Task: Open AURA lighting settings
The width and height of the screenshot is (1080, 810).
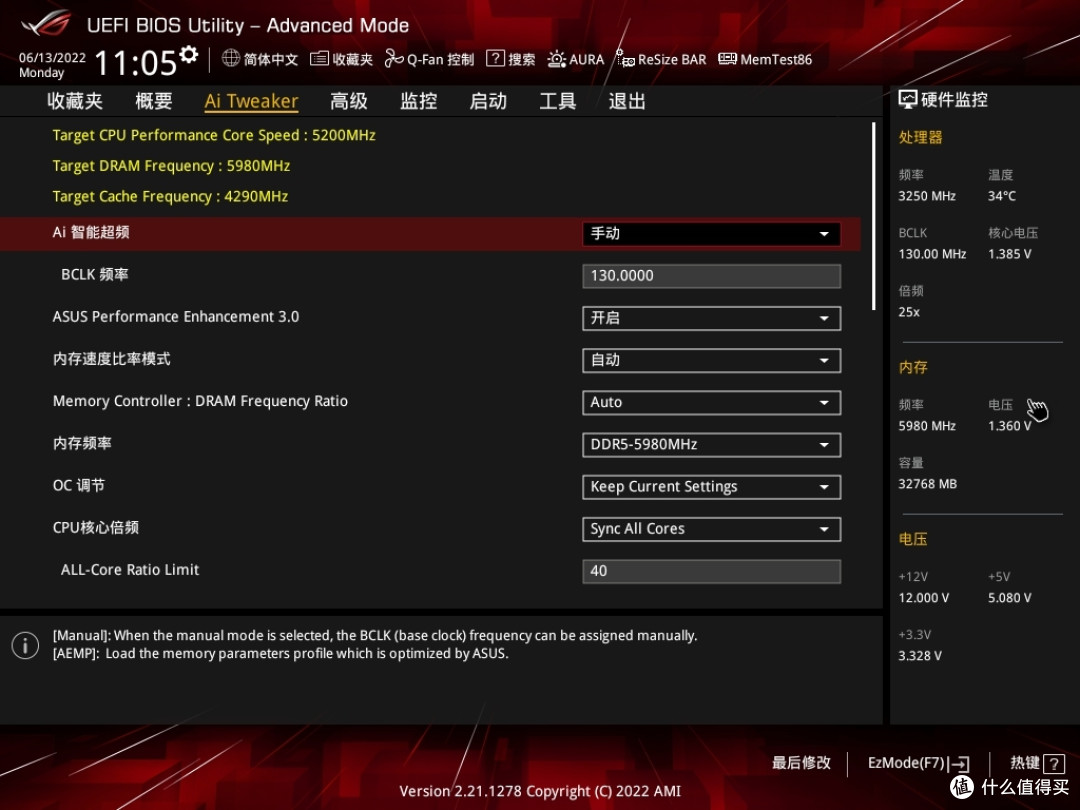Action: pyautogui.click(x=576, y=59)
